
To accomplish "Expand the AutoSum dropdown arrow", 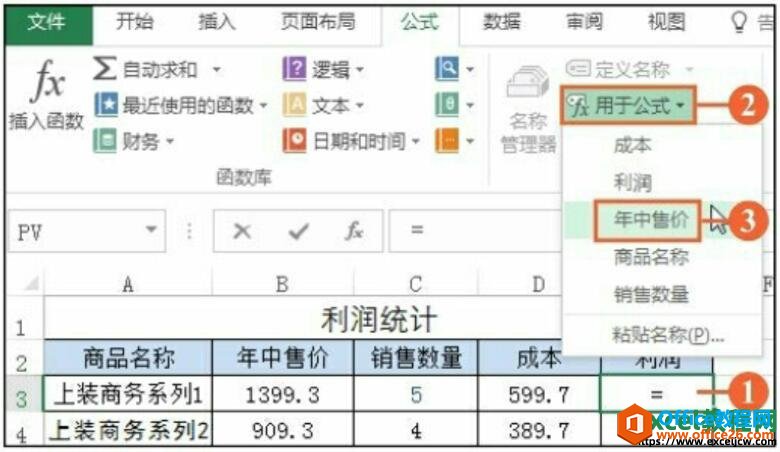I will coord(217,70).
